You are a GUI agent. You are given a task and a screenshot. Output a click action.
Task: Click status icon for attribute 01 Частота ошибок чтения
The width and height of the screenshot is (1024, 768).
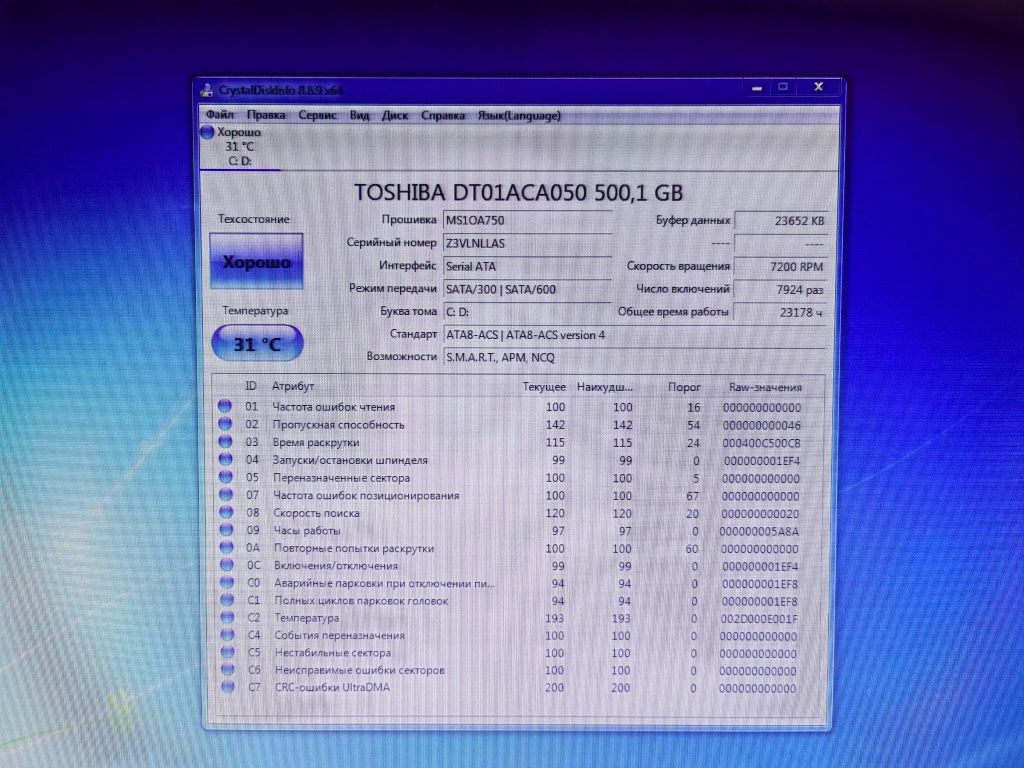(225, 406)
